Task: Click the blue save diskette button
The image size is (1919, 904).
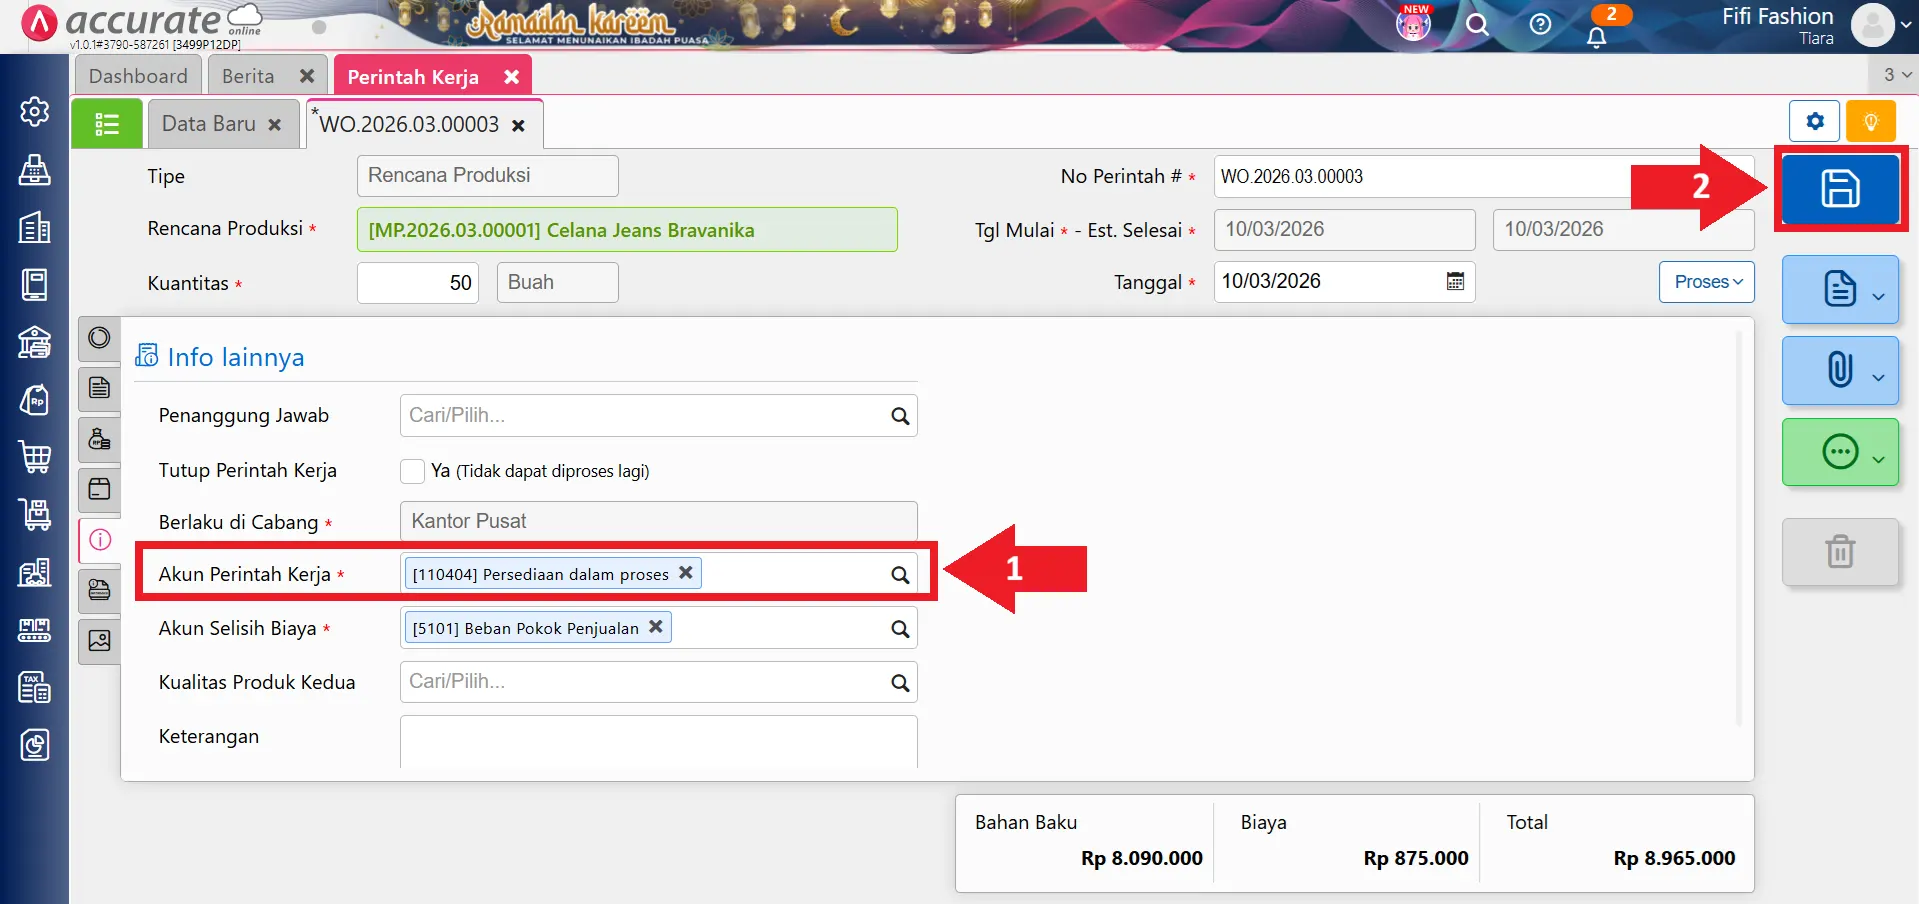Action: point(1839,188)
